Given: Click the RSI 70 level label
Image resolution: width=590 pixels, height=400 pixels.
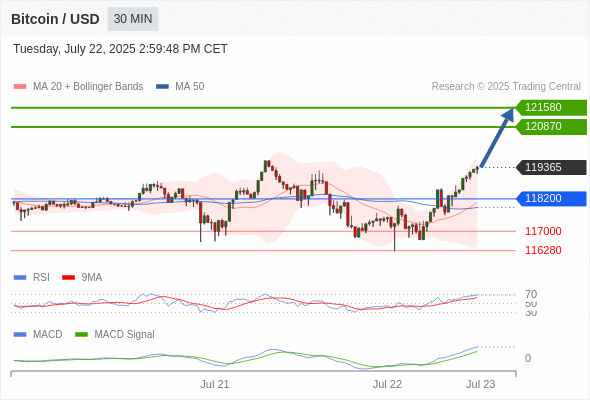Looking at the screenshot, I should point(531,294).
